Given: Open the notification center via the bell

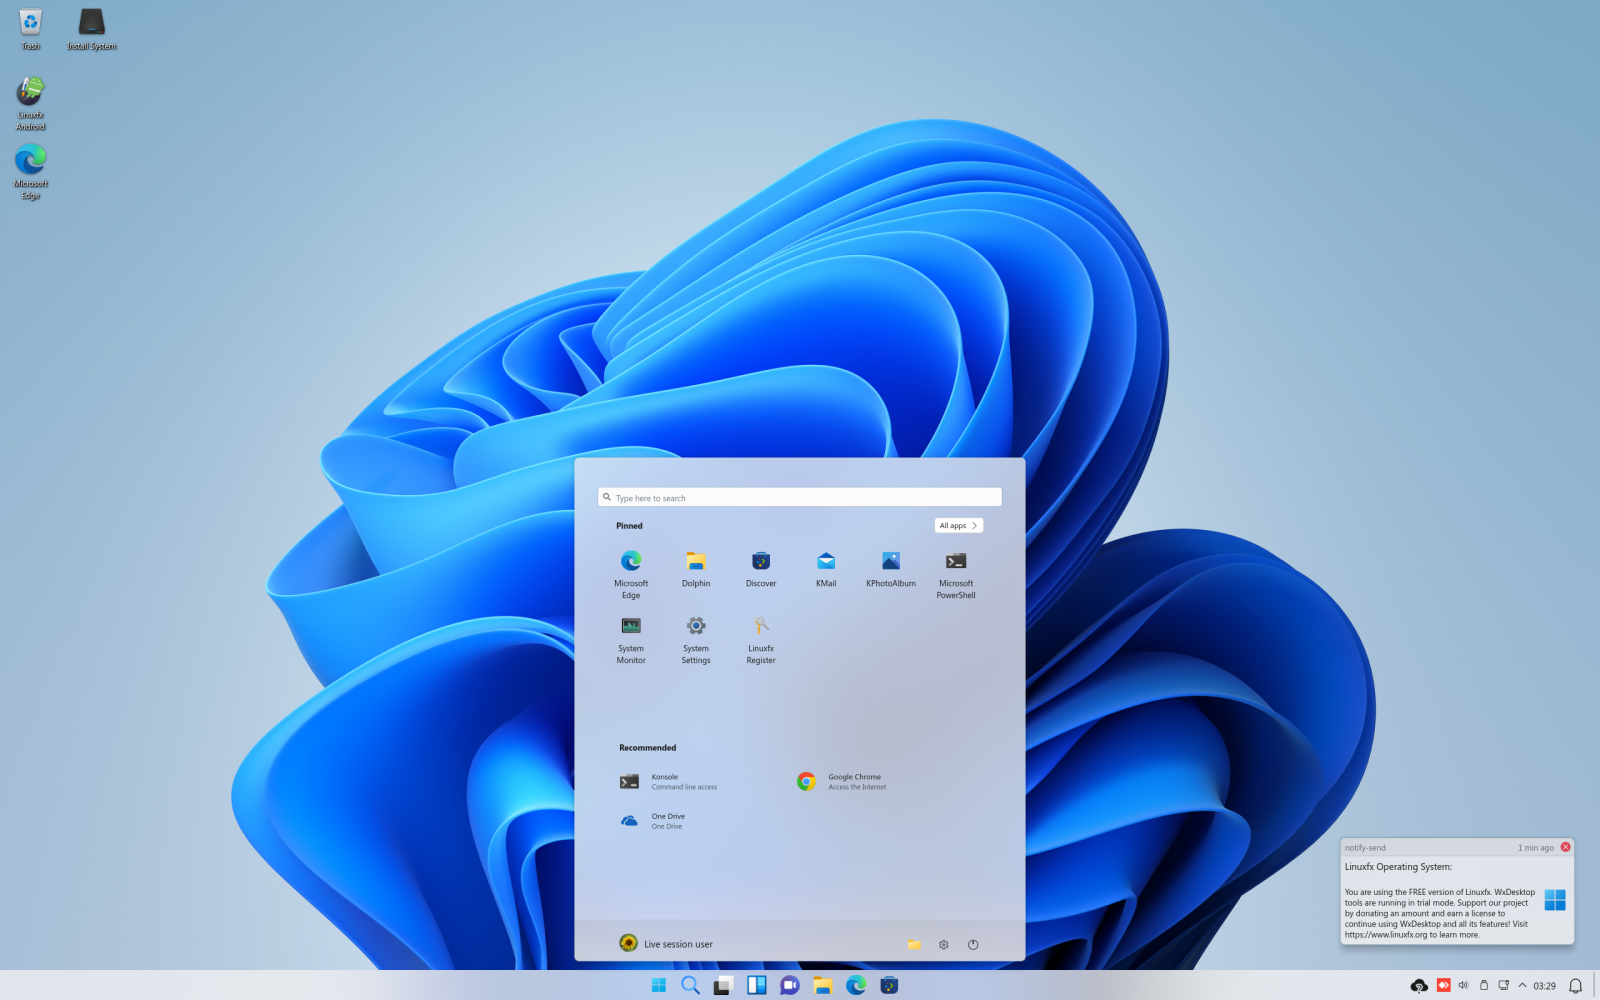Looking at the screenshot, I should [x=1580, y=985].
